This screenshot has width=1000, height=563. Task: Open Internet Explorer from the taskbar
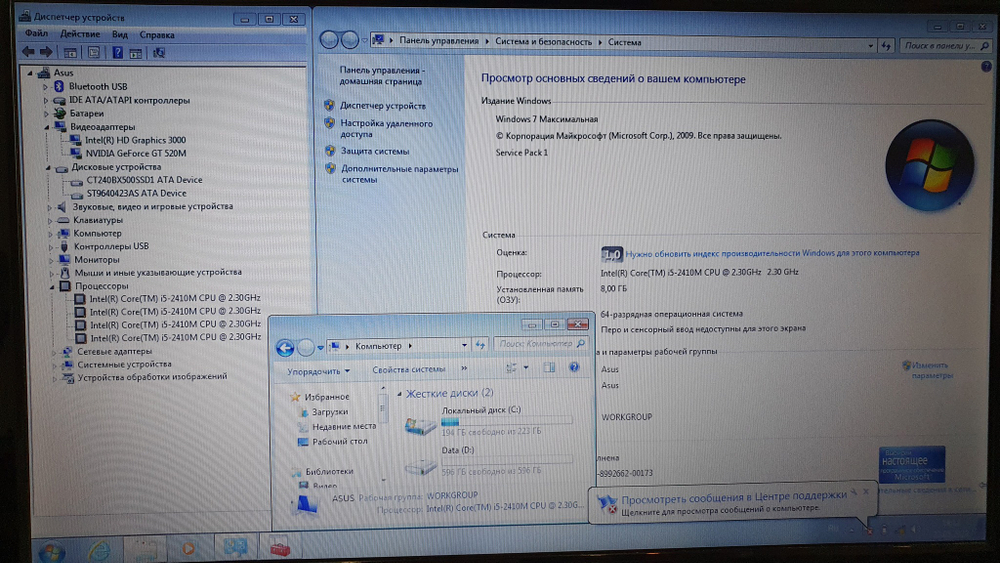(x=99, y=551)
